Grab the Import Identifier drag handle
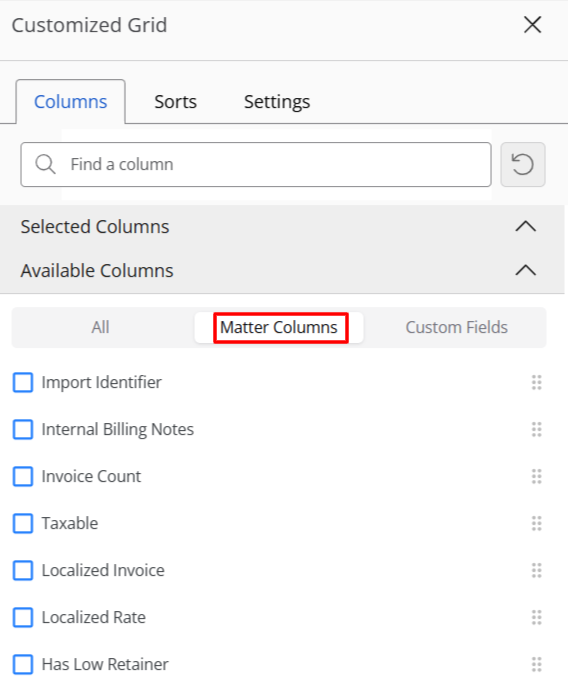 pos(536,382)
